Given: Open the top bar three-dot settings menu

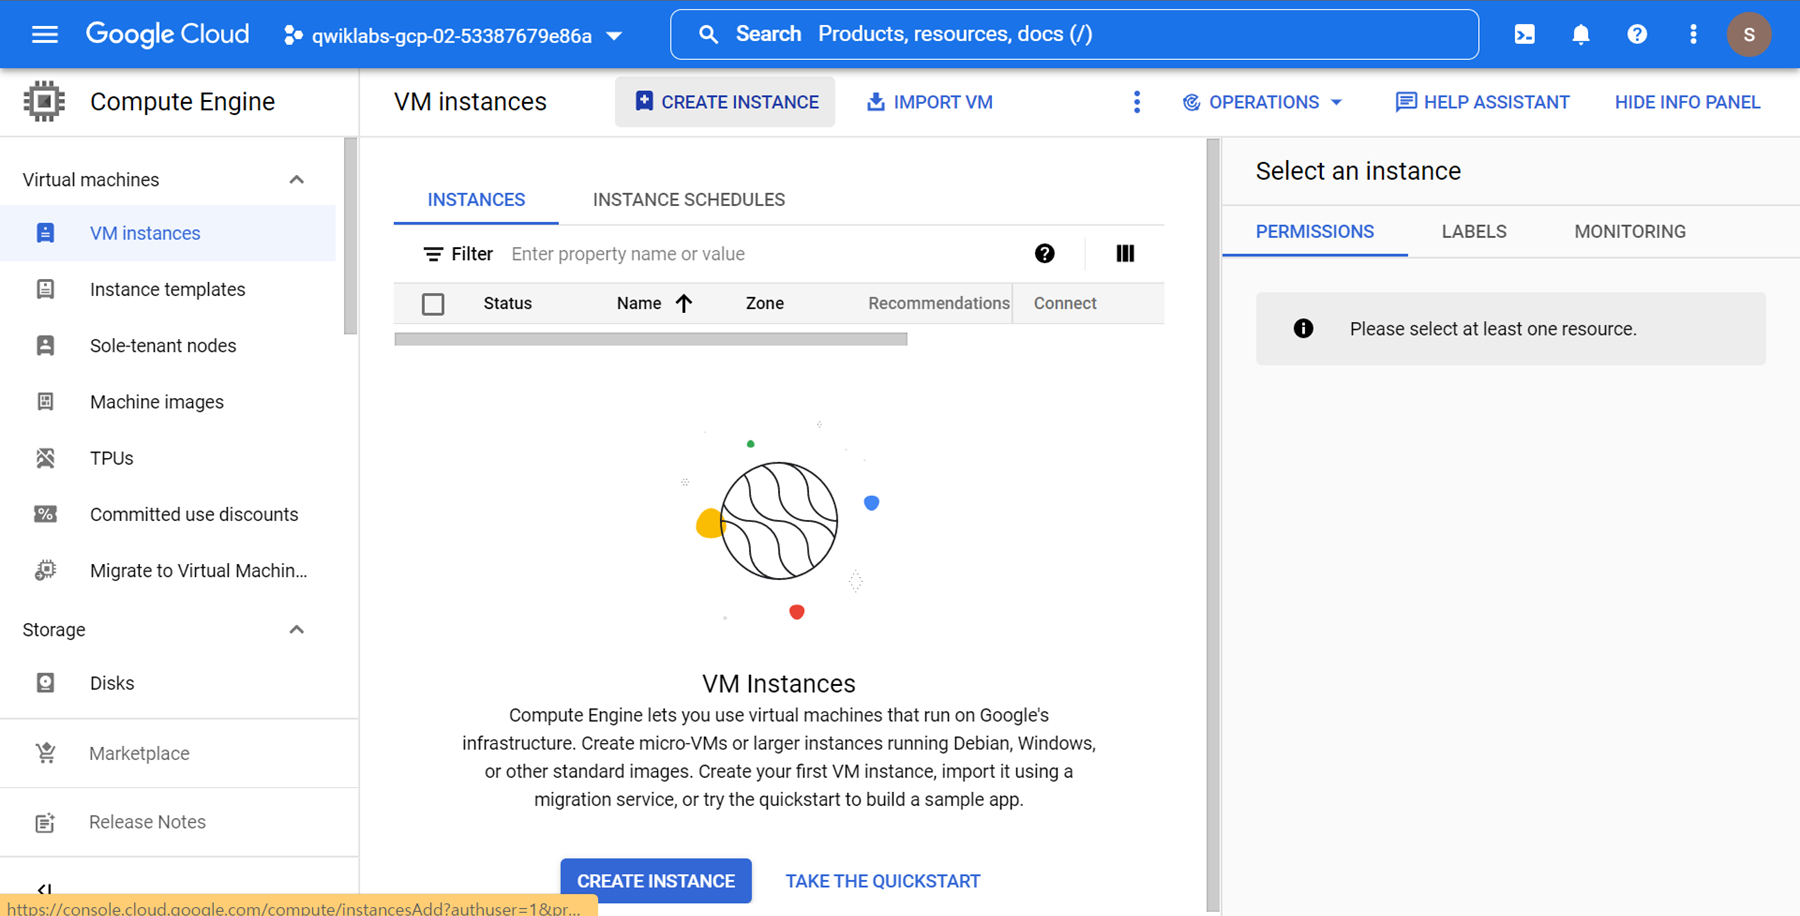Looking at the screenshot, I should 1693,35.
